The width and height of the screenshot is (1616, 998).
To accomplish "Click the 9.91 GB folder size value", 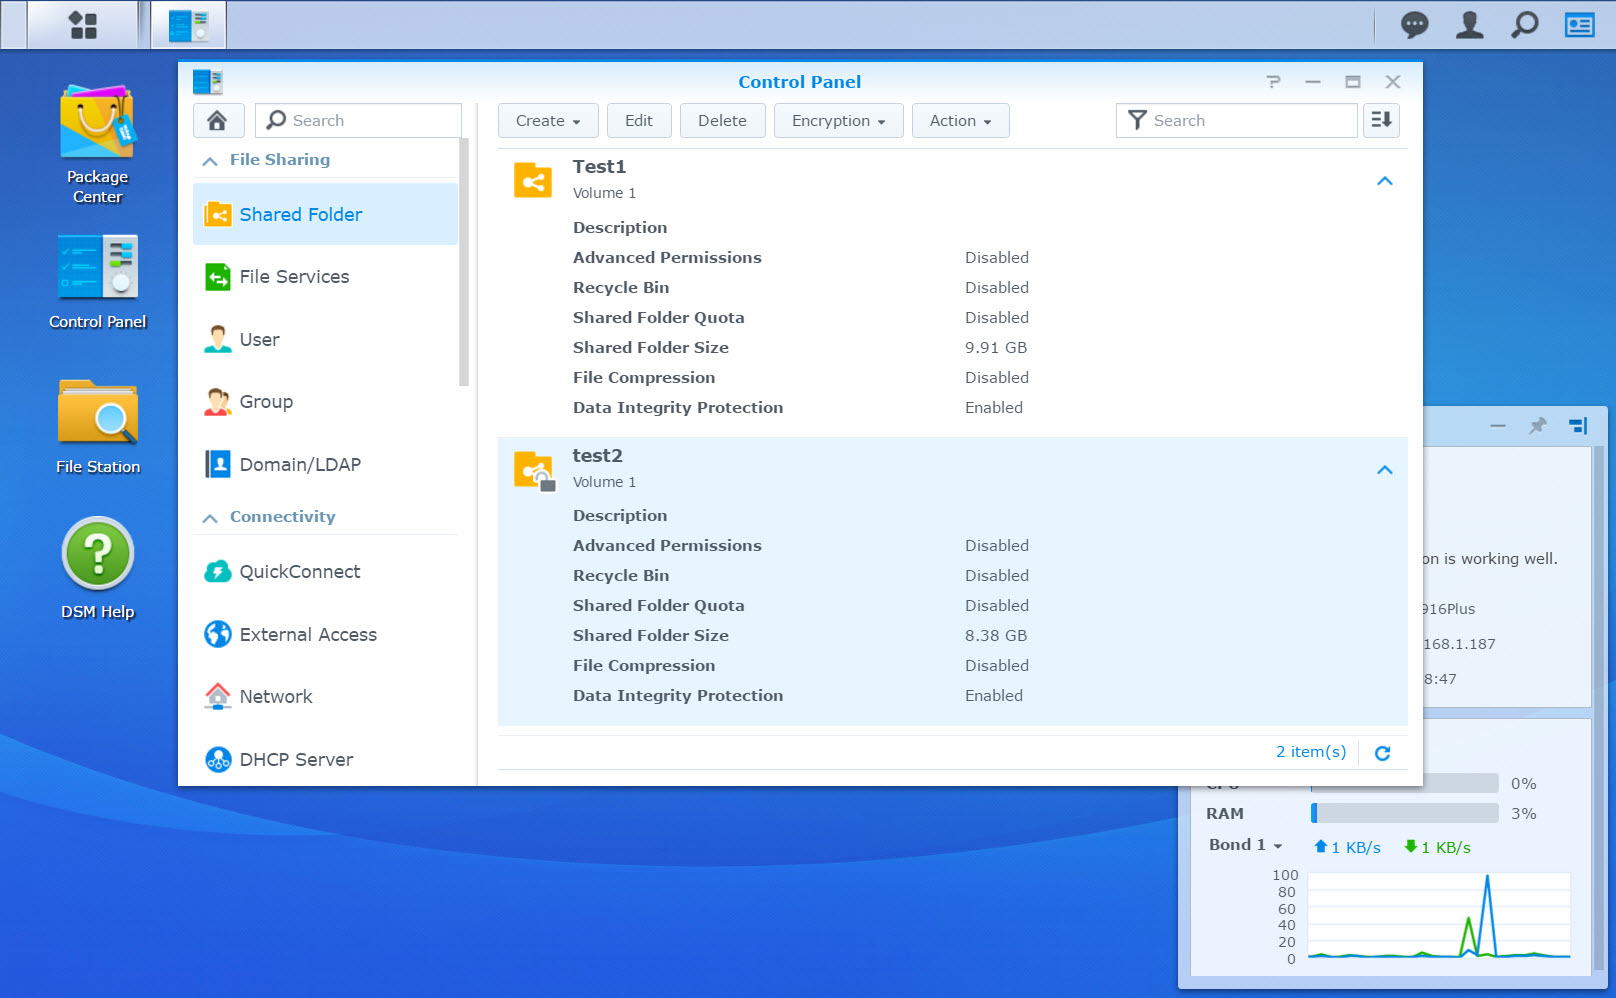I will (996, 348).
